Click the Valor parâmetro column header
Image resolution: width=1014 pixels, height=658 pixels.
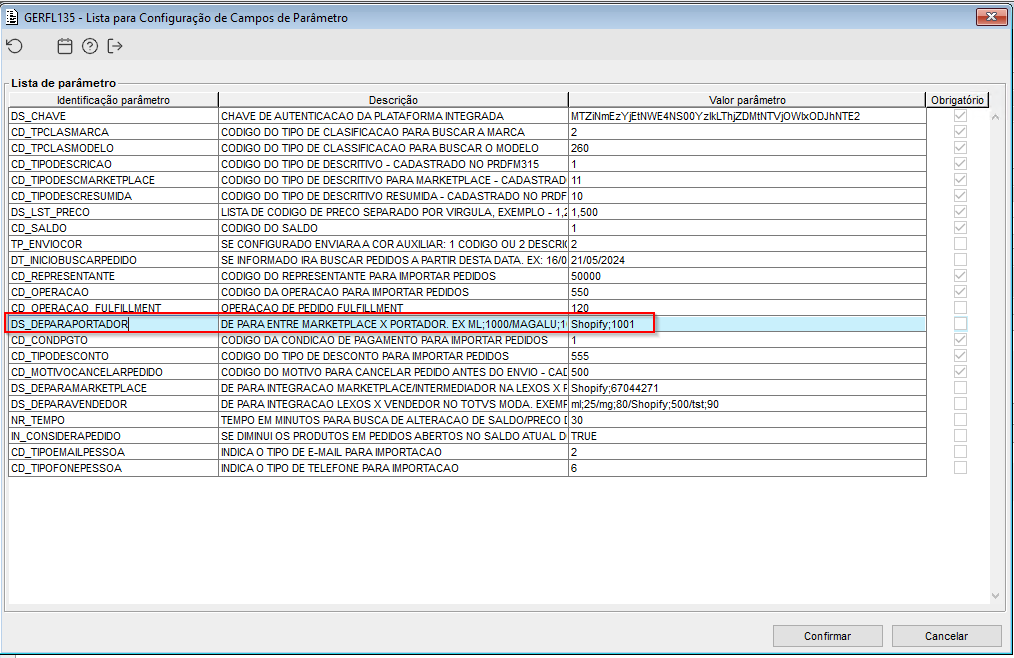pyautogui.click(x=747, y=100)
